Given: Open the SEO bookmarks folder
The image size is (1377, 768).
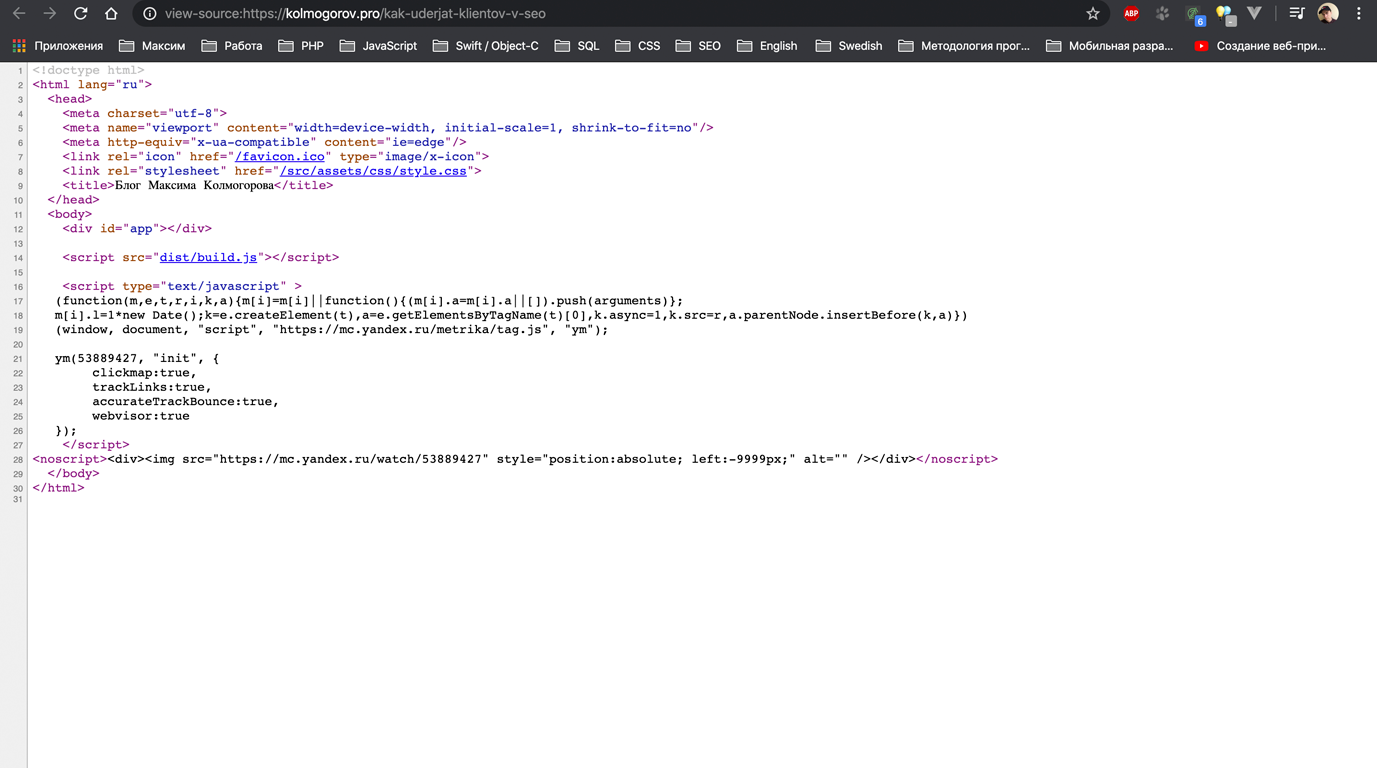Looking at the screenshot, I should pyautogui.click(x=698, y=46).
